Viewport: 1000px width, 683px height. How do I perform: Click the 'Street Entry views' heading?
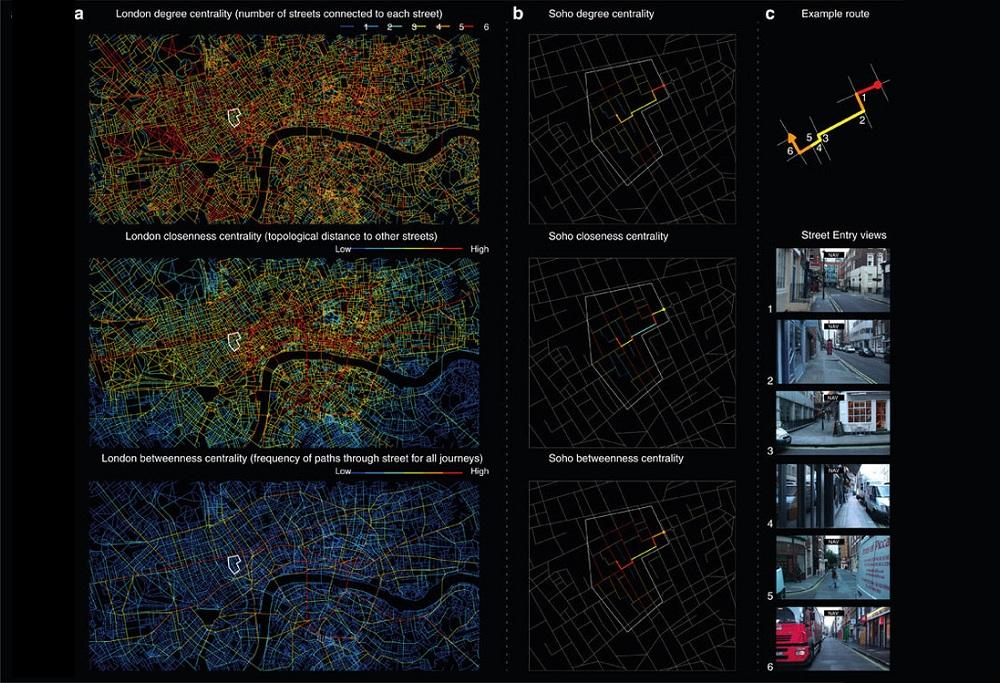point(843,235)
